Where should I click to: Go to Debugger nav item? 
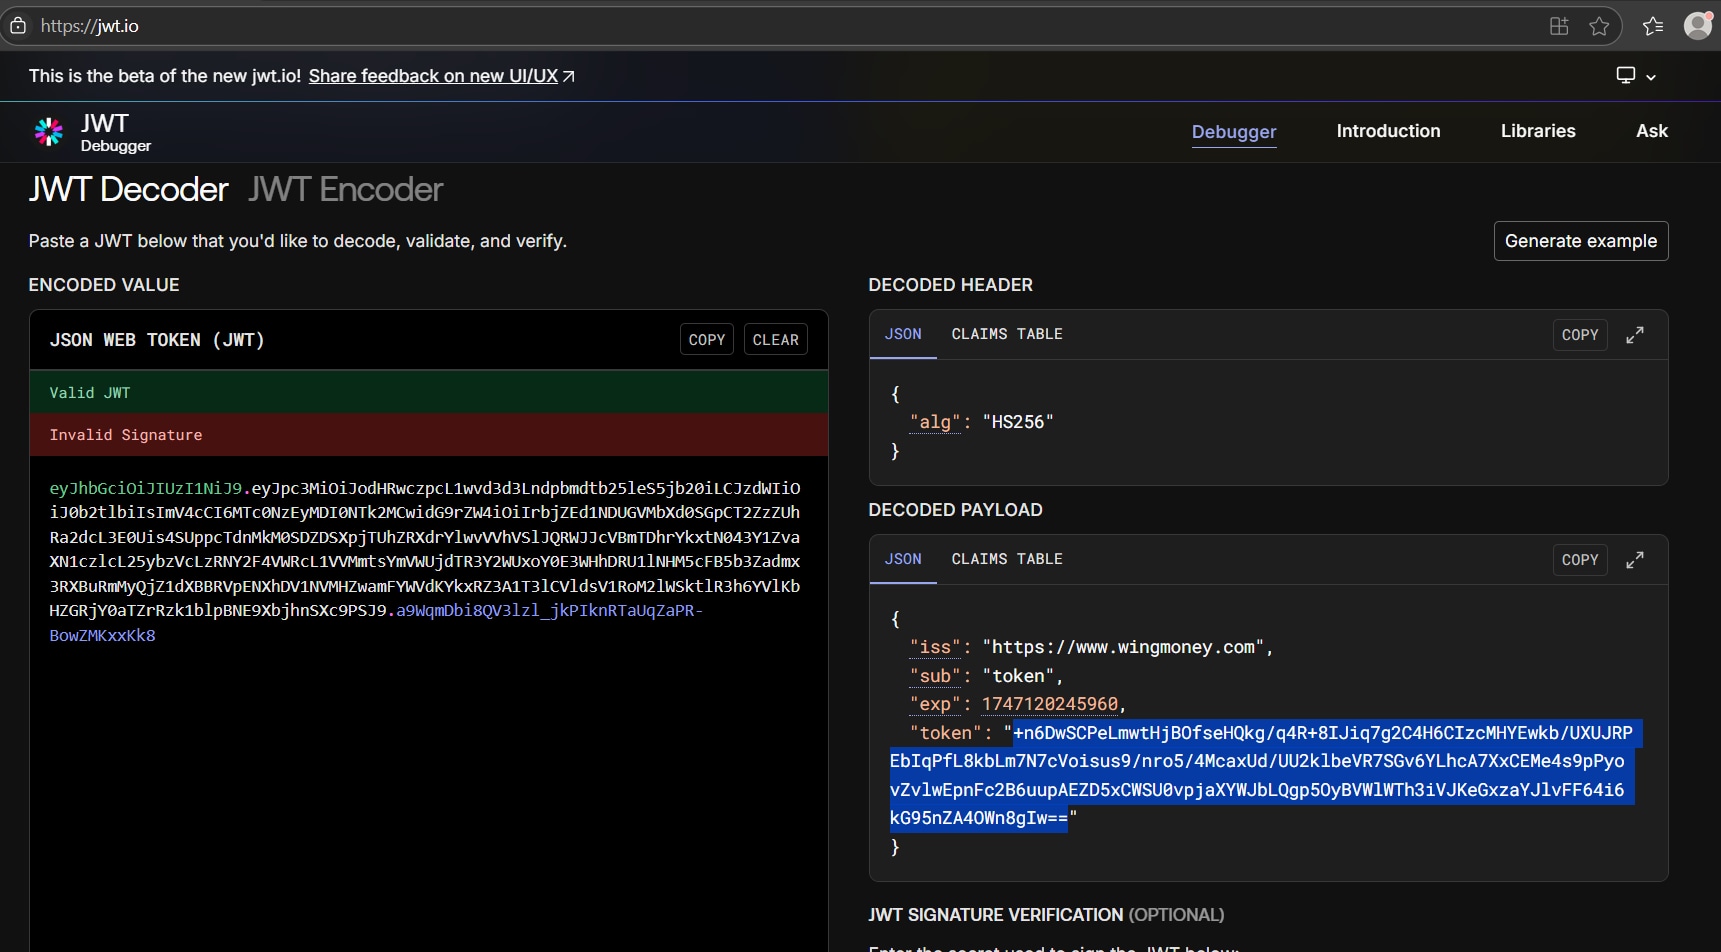coord(1234,132)
